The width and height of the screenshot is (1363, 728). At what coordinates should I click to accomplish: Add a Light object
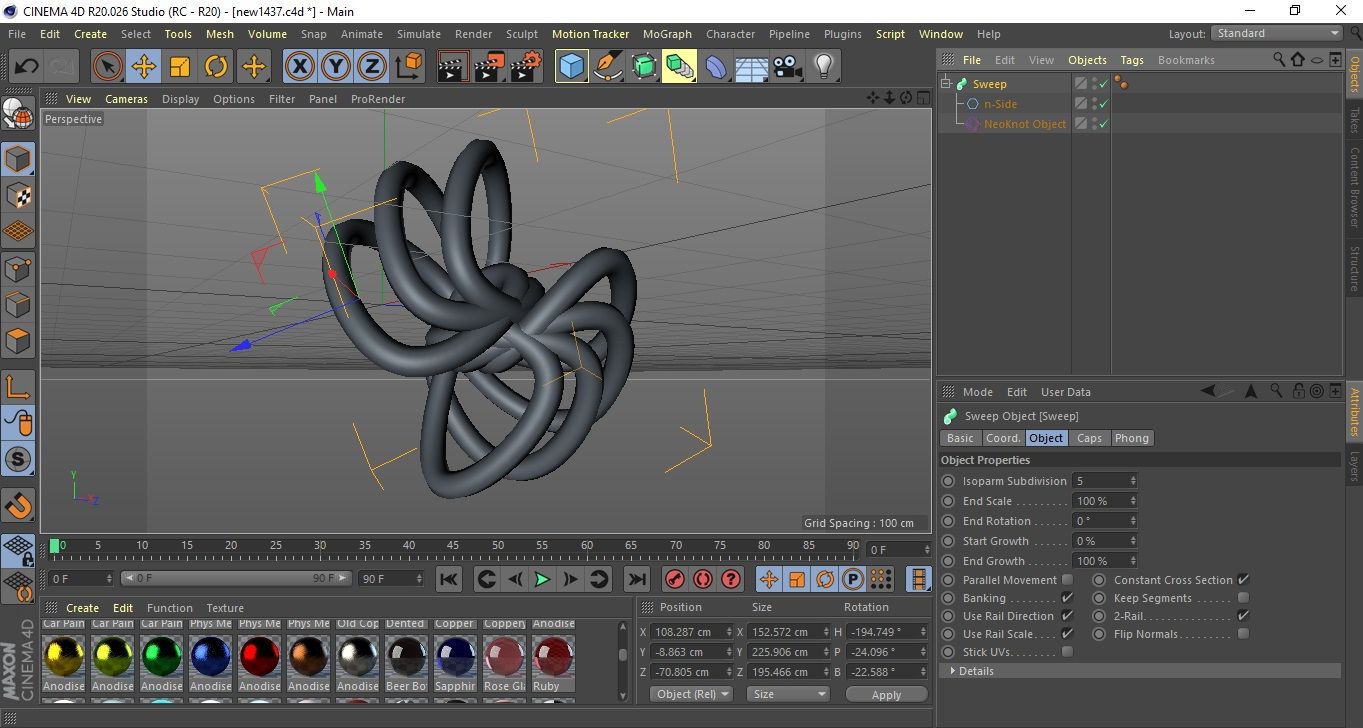point(823,67)
